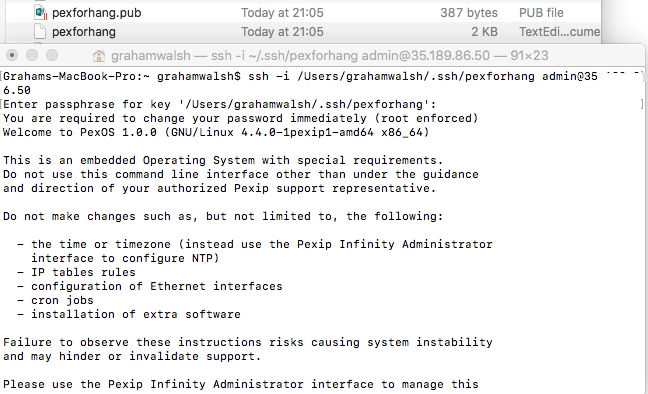Select the pexforhang.pub file icon
648x394 pixels.
(40, 12)
